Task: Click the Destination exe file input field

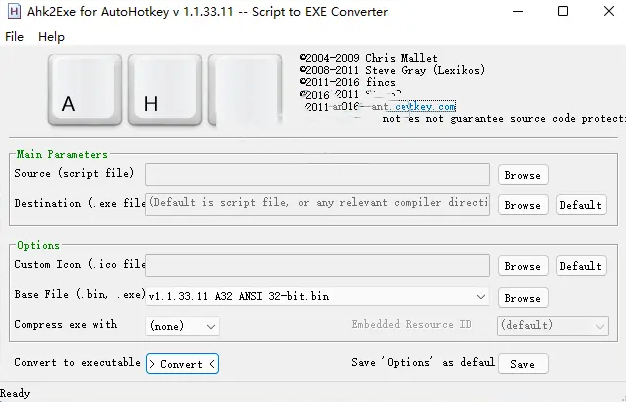Action: coord(317,204)
